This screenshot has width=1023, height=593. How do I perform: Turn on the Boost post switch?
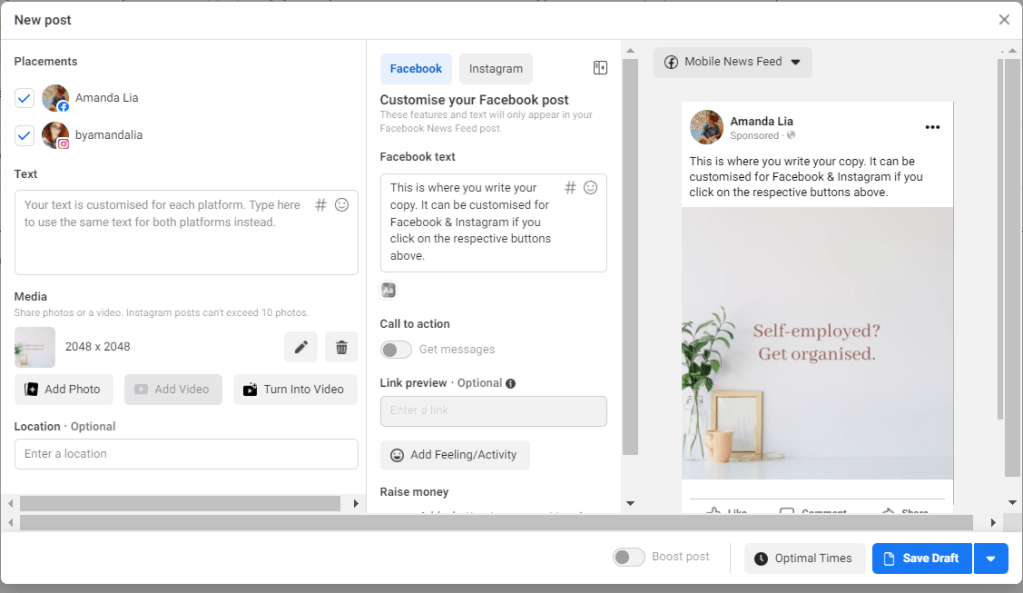coord(629,557)
